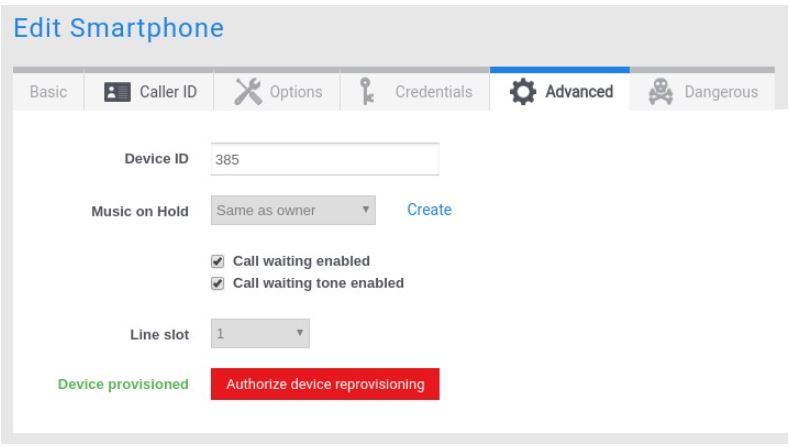The height and width of the screenshot is (447, 789).
Task: Click the Advanced gear icon
Action: point(522,92)
